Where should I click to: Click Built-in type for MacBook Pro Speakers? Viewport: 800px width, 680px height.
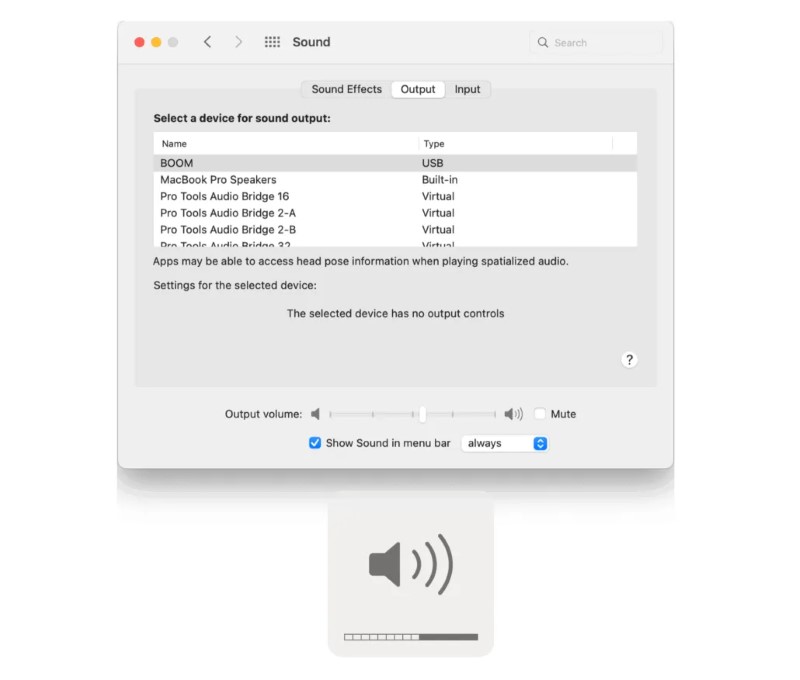[x=439, y=180]
